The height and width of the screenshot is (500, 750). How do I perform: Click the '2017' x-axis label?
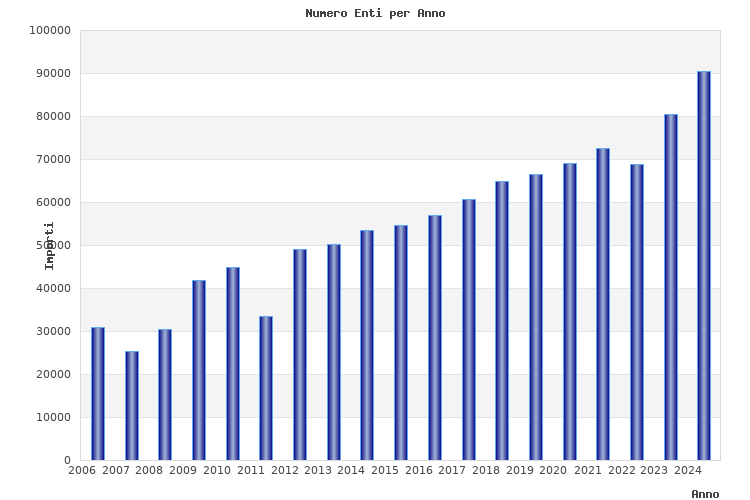click(452, 470)
